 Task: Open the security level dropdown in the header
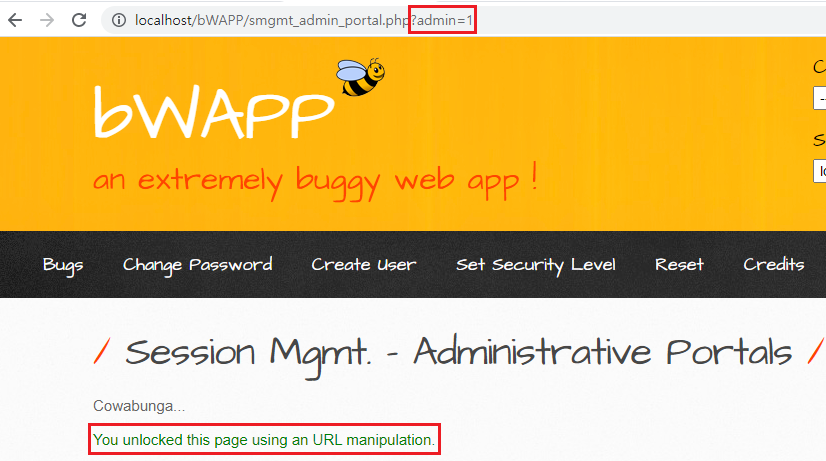click(820, 171)
